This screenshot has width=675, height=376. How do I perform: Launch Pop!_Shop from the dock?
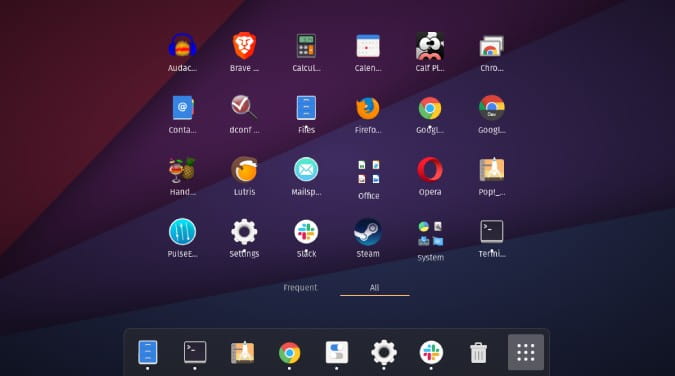coord(242,352)
